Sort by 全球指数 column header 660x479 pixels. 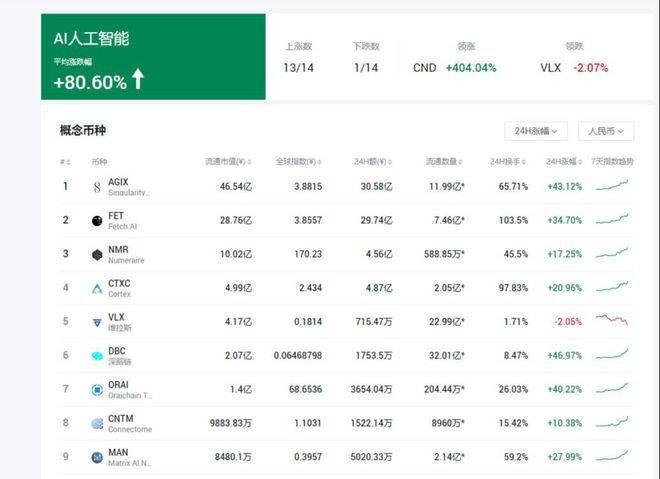[x=298, y=161]
